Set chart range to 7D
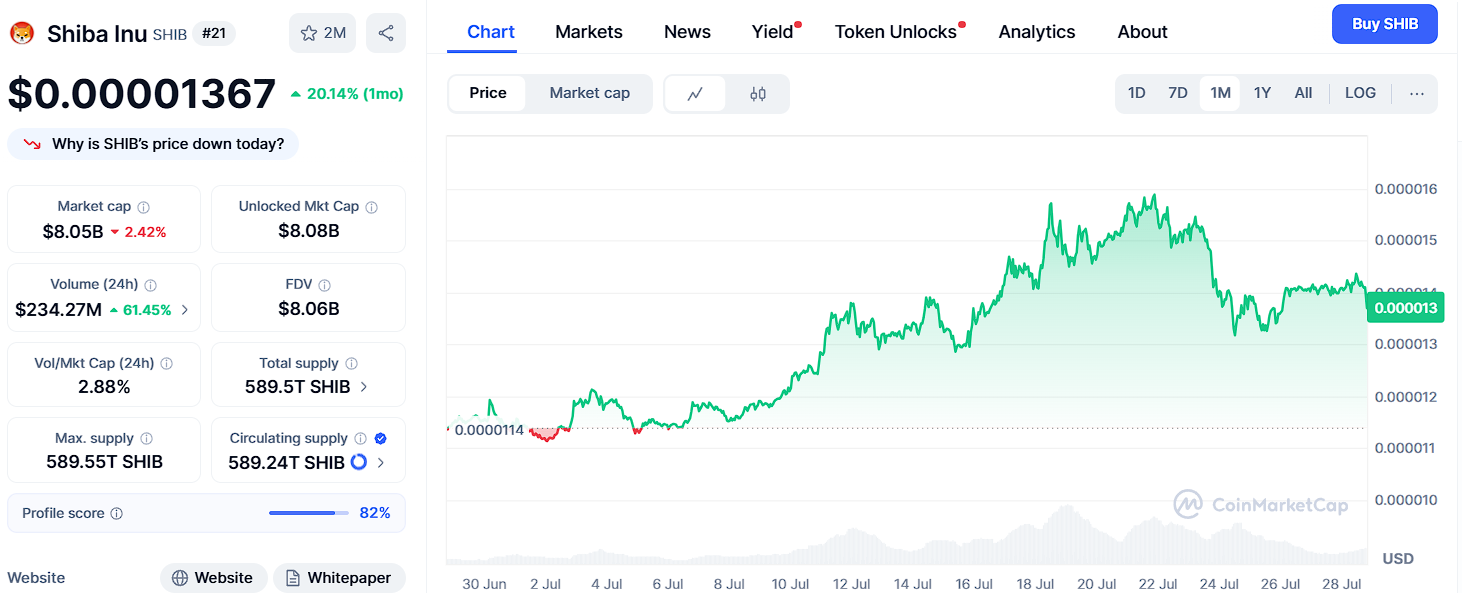This screenshot has width=1462, height=593. pyautogui.click(x=1178, y=93)
